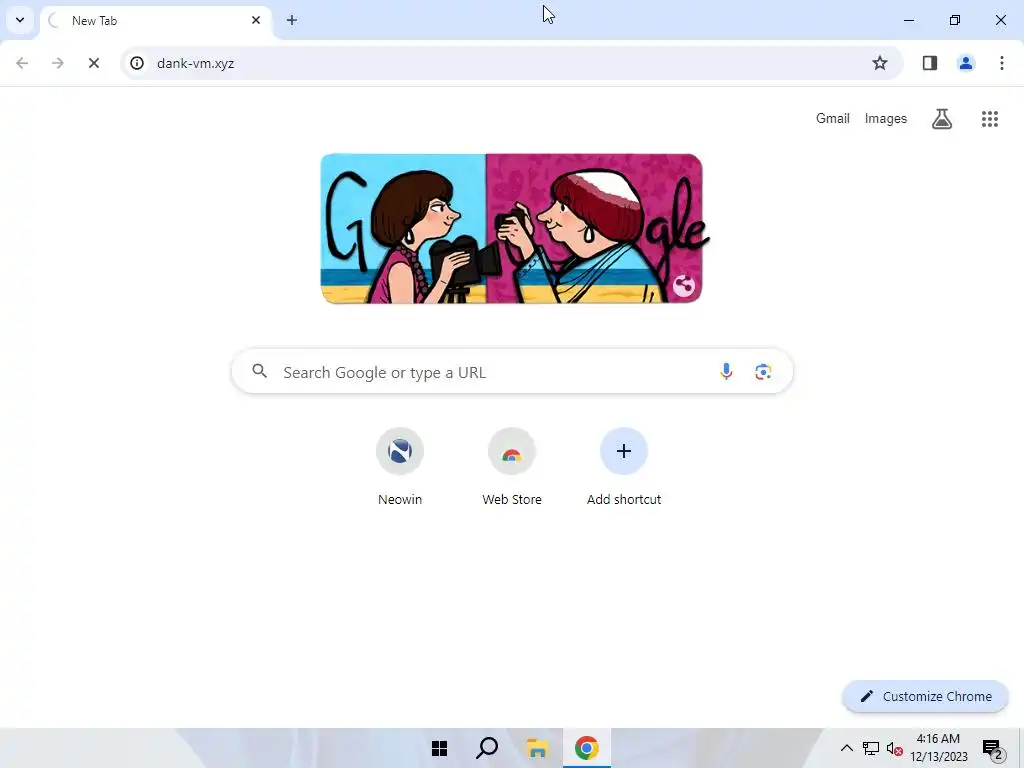View site information icon in address bar
This screenshot has height=768, width=1024.
coord(137,63)
